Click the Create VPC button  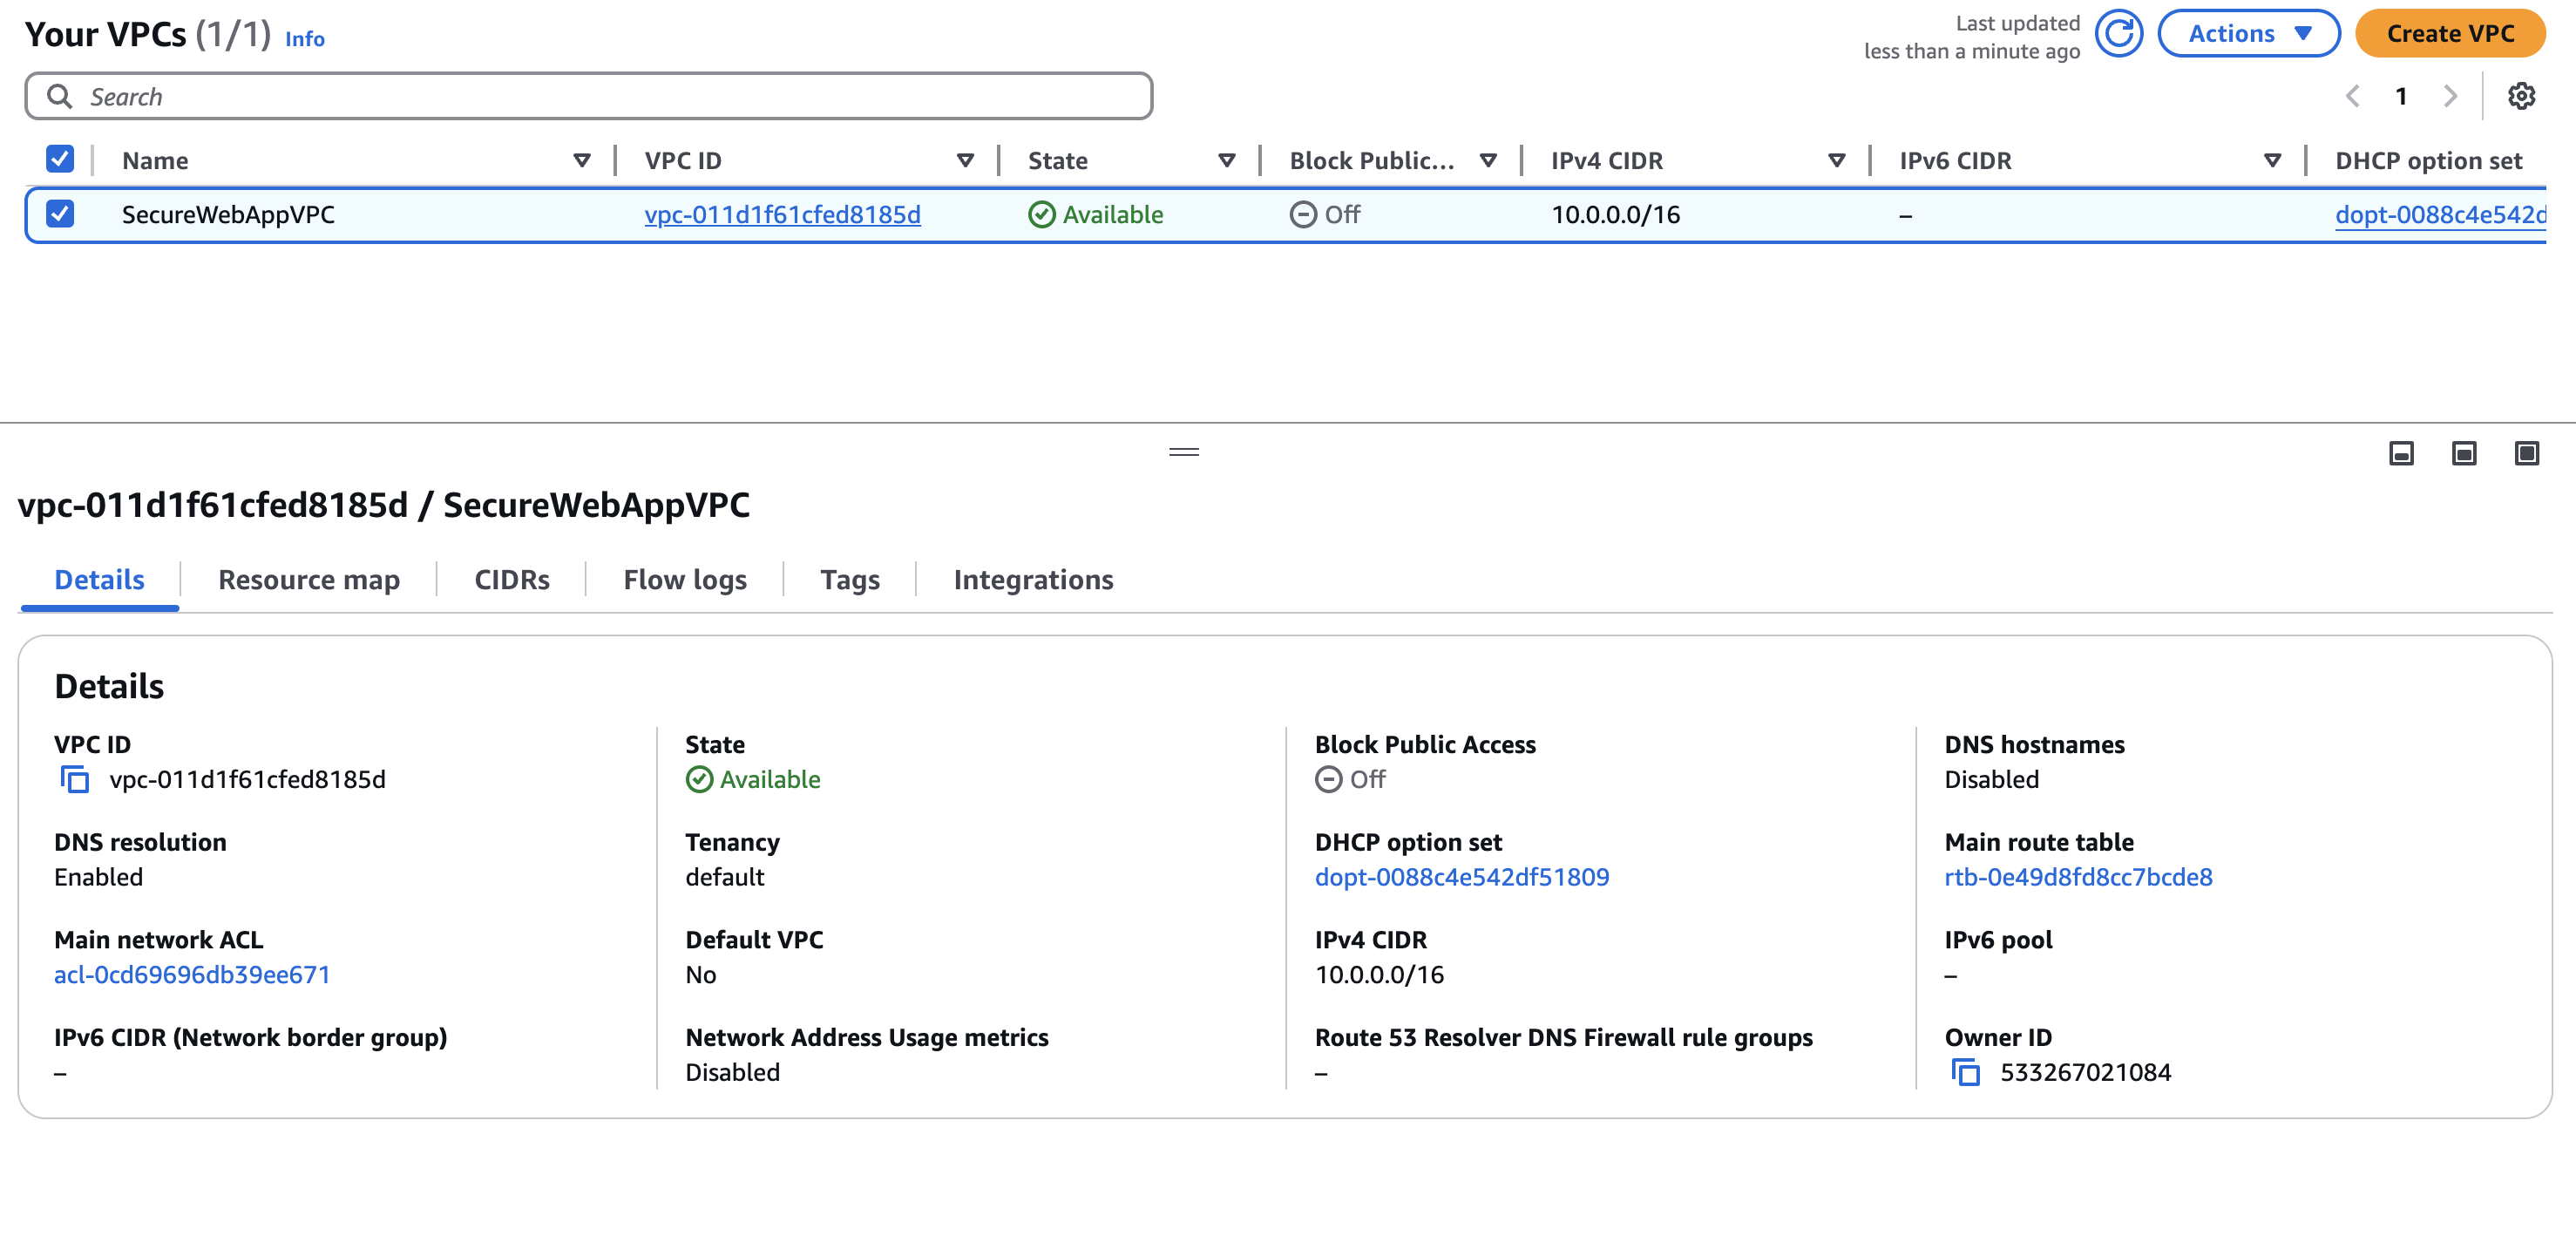(x=2450, y=33)
